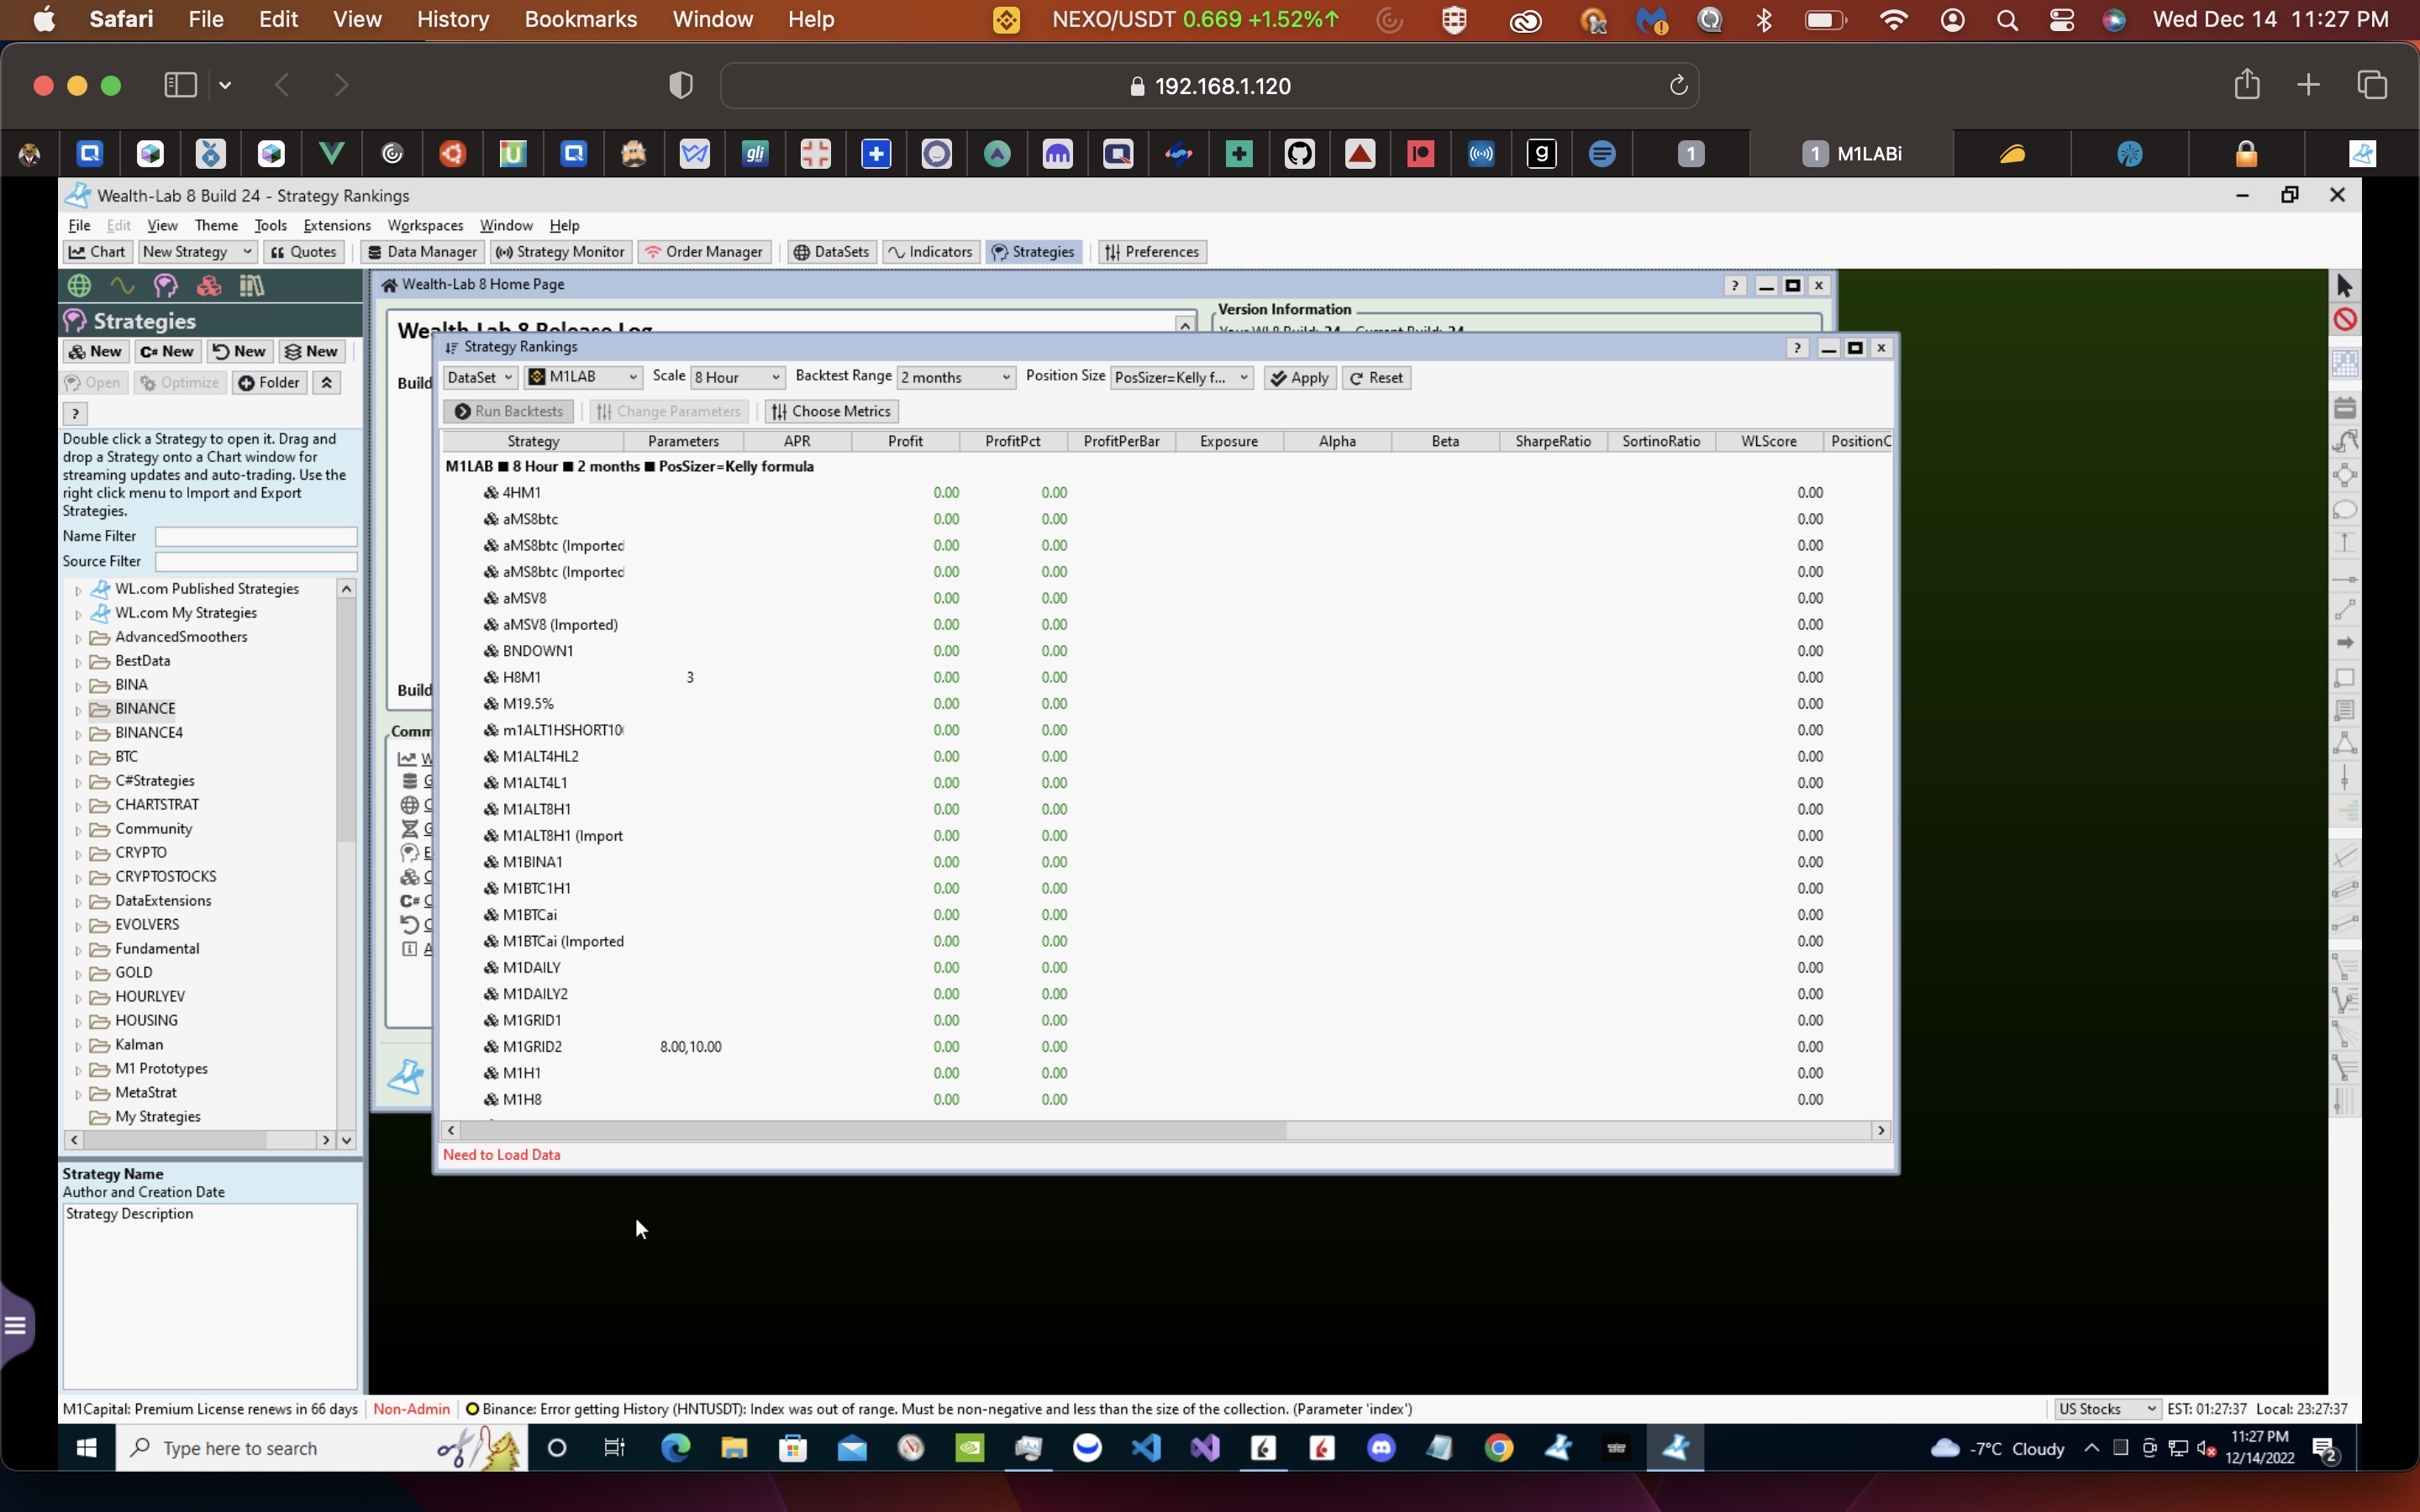Open the Extensions menu
Screen dimensions: 2420x1512
336,225
